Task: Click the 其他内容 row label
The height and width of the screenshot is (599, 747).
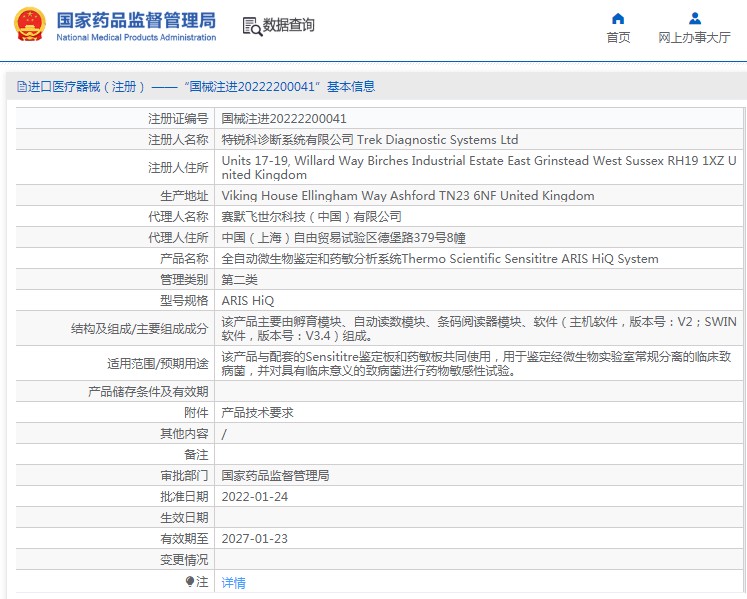Action: pos(184,434)
